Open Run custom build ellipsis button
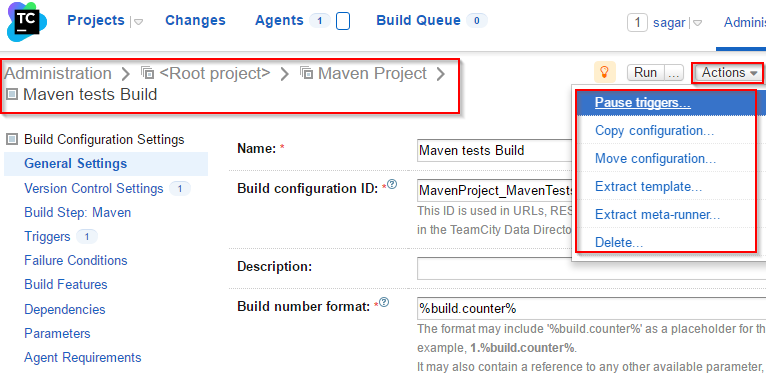The height and width of the screenshot is (378, 766). click(x=673, y=73)
